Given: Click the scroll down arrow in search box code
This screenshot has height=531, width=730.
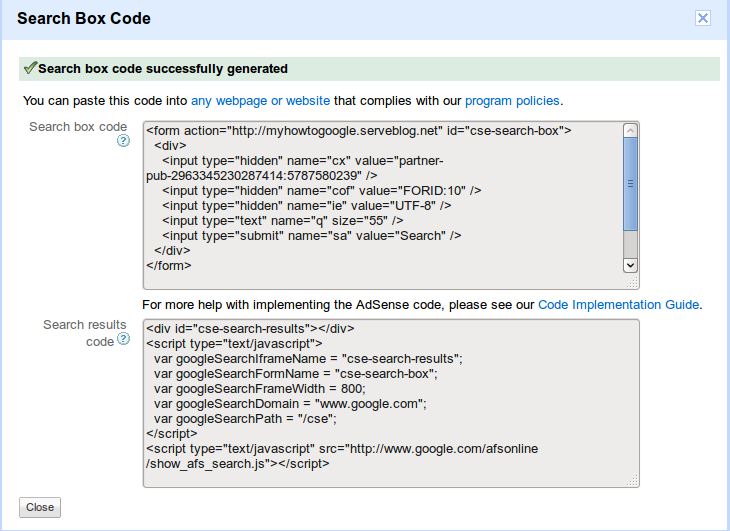Looking at the screenshot, I should click(630, 265).
